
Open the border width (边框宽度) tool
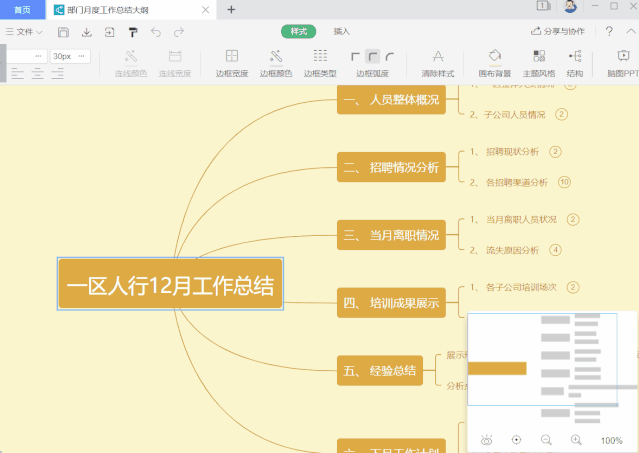[x=231, y=62]
